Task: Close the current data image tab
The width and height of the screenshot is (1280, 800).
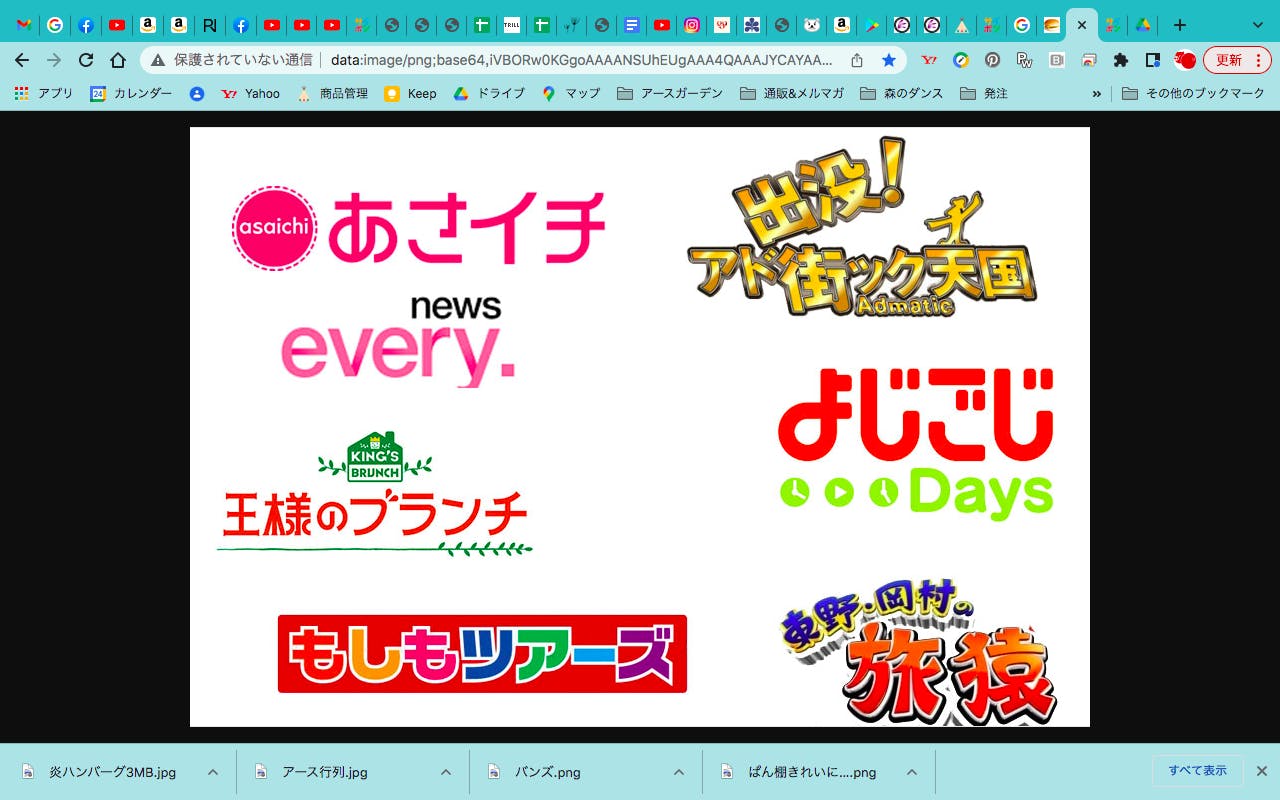Action: [1082, 25]
